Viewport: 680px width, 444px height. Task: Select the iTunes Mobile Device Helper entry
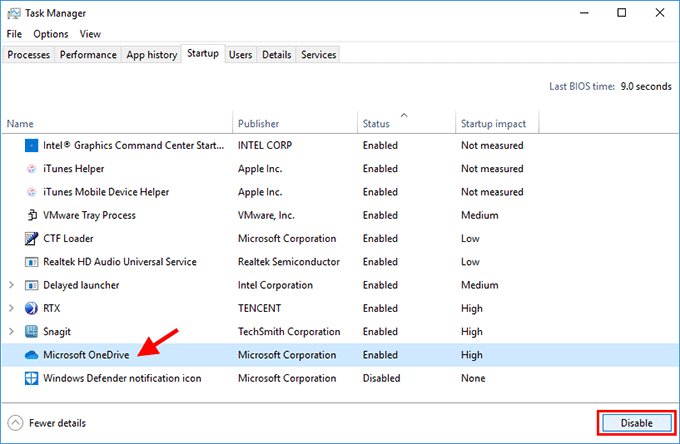106,192
